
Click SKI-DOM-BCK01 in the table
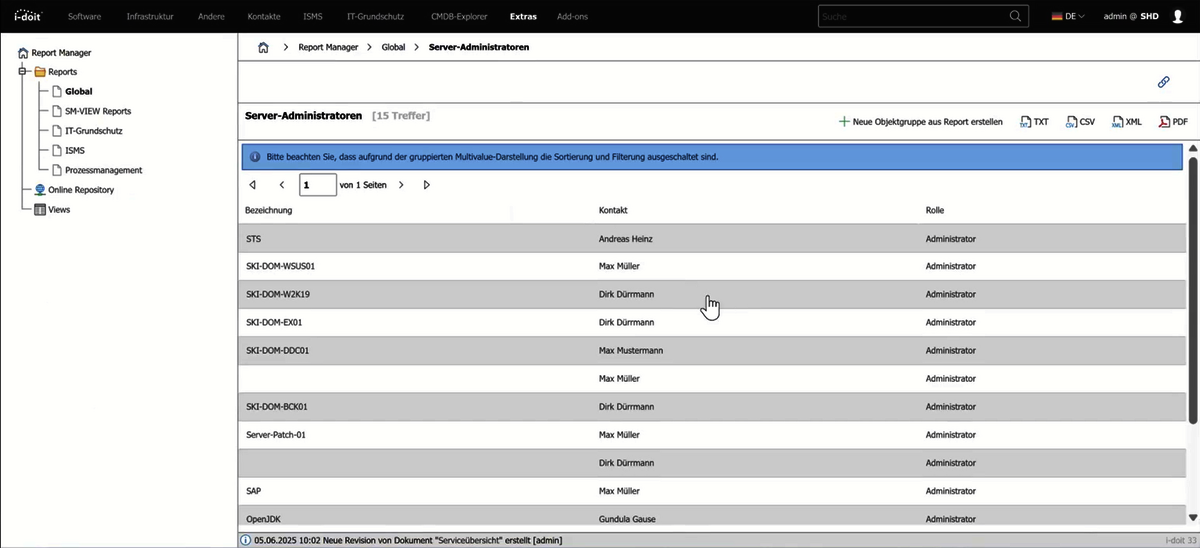tap(276, 407)
